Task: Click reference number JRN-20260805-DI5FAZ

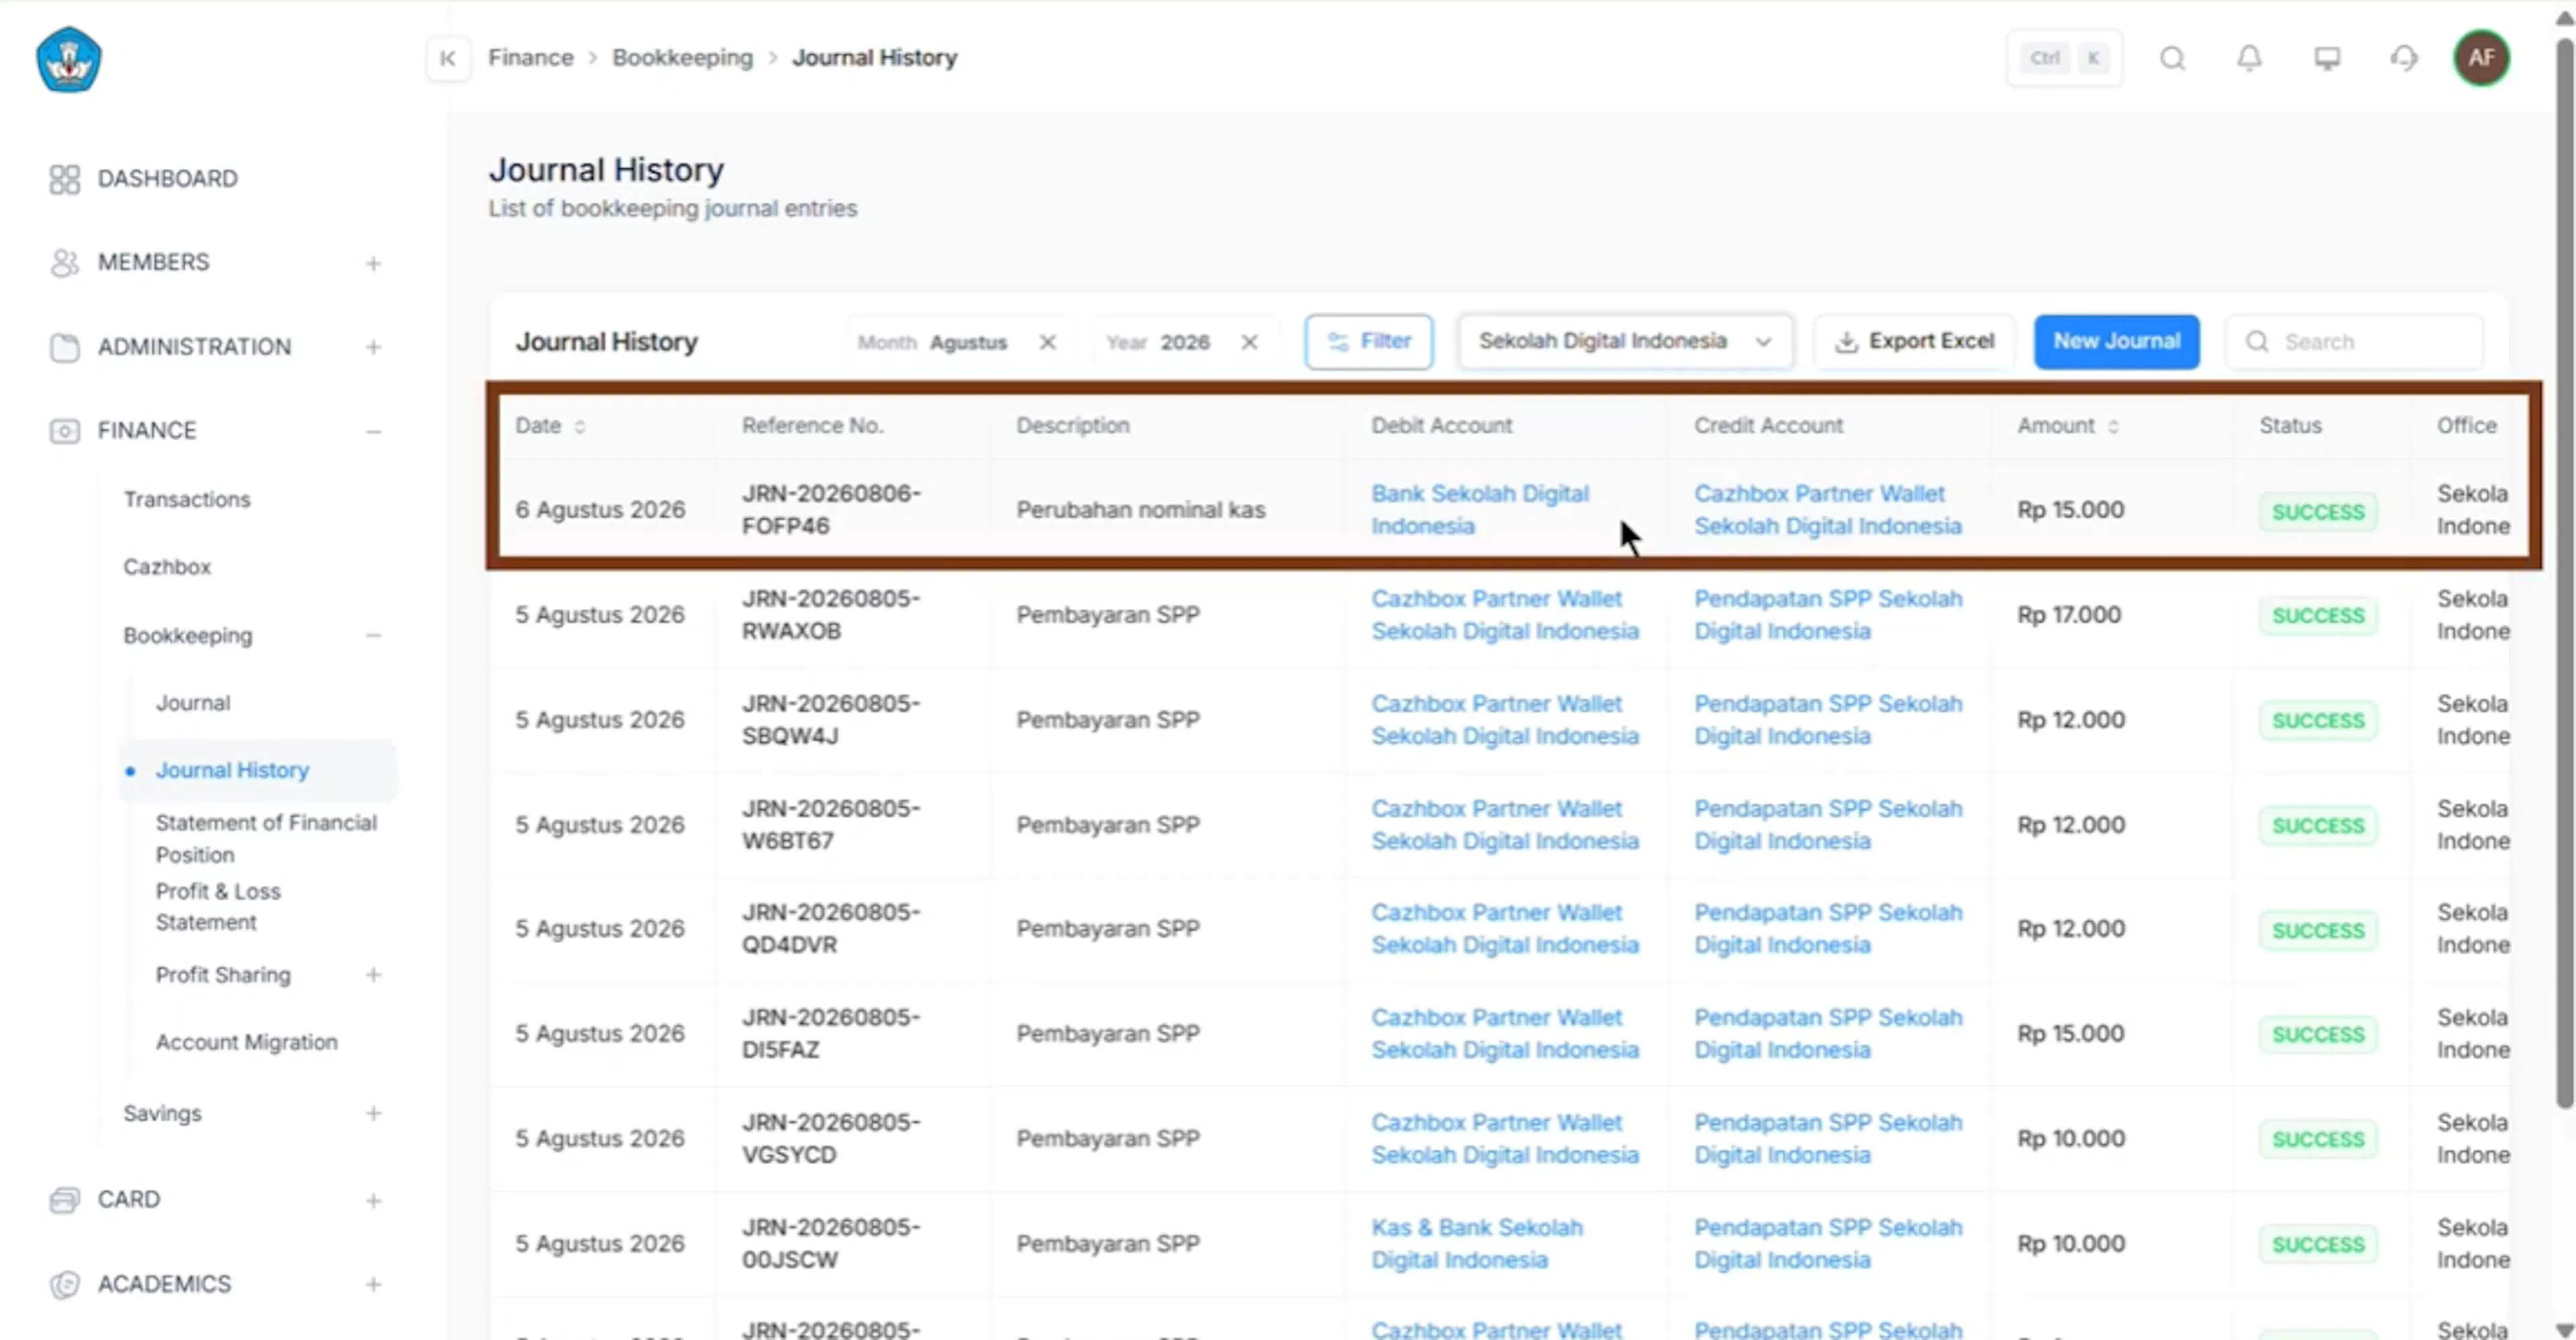Action: tap(830, 1034)
